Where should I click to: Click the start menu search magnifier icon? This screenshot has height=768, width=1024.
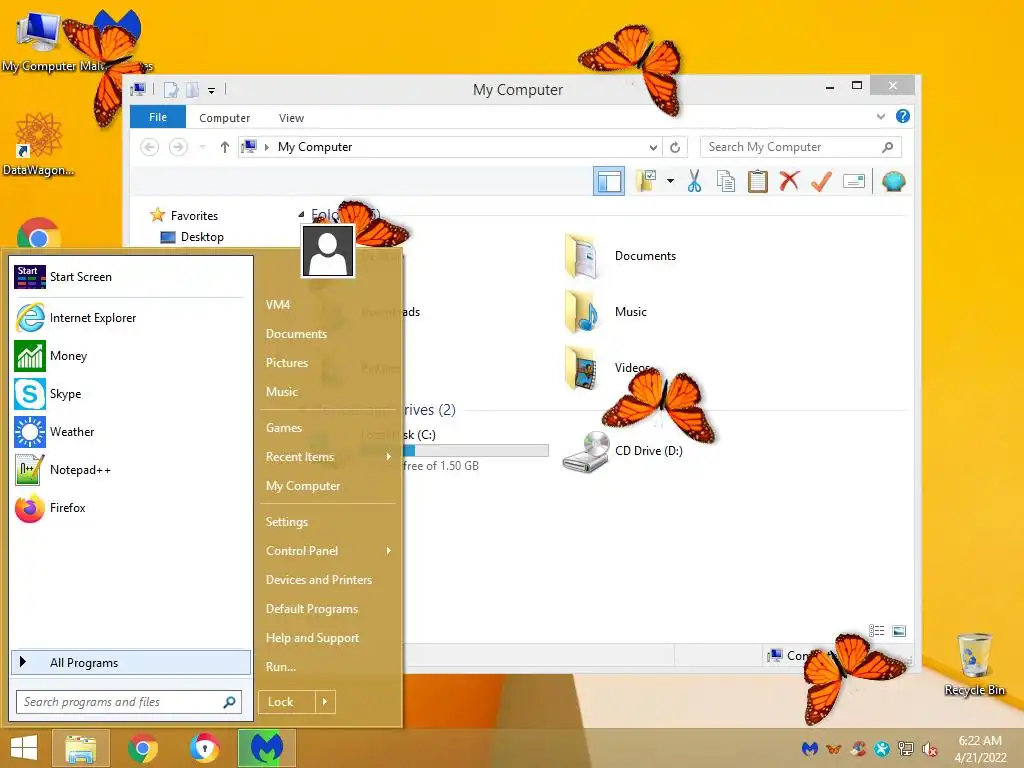(x=229, y=702)
